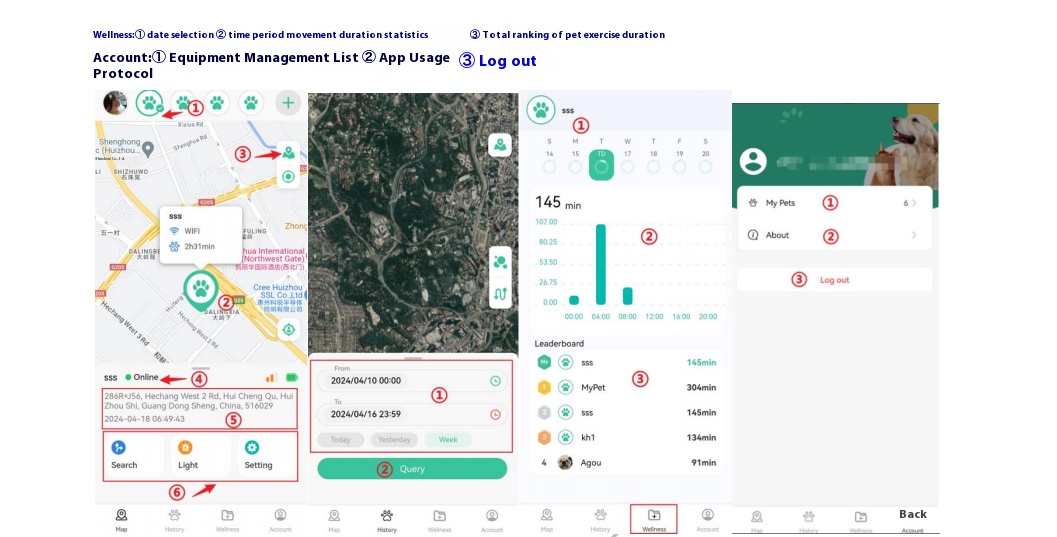Screen dimensions: 1057x537
Task: Select the Today time range chip
Action: tap(340, 440)
